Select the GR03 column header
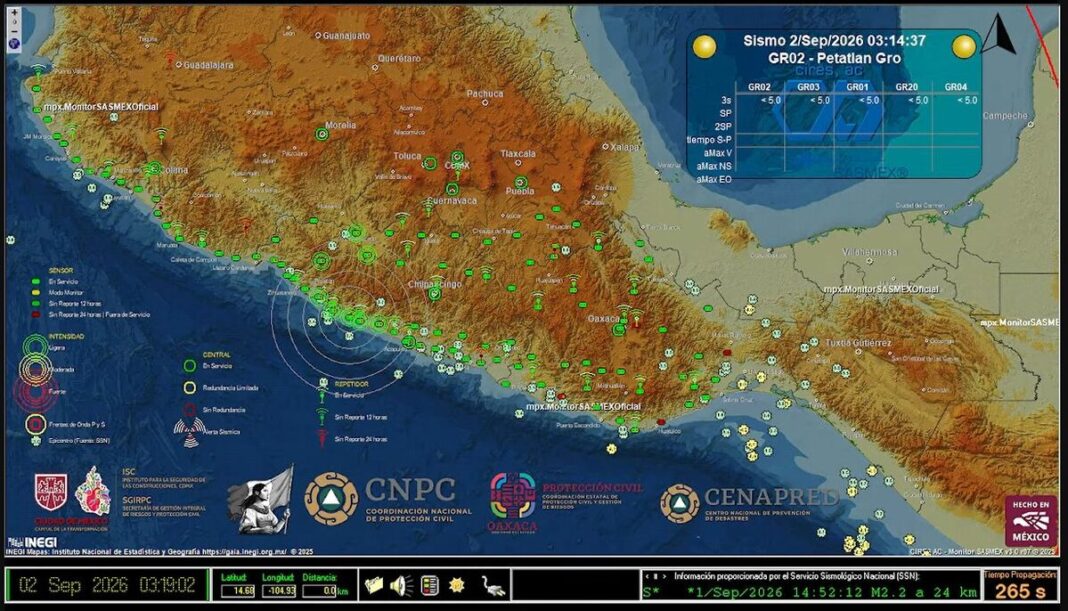The height and width of the screenshot is (611, 1068). tap(808, 87)
